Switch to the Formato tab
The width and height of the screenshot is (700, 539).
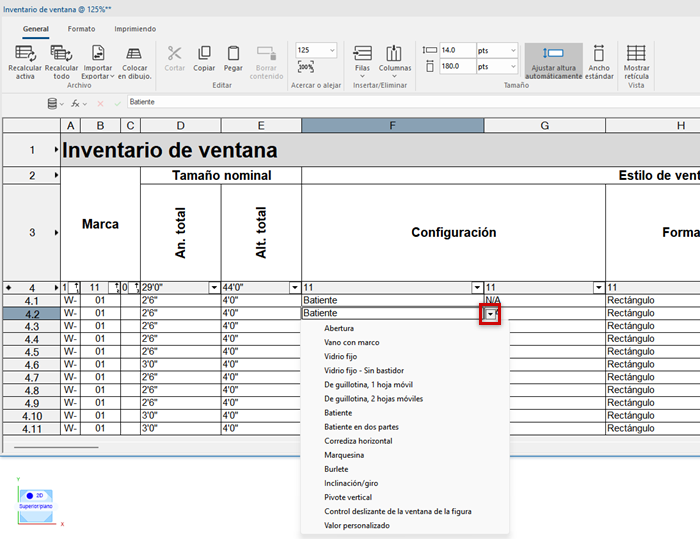pos(82,30)
